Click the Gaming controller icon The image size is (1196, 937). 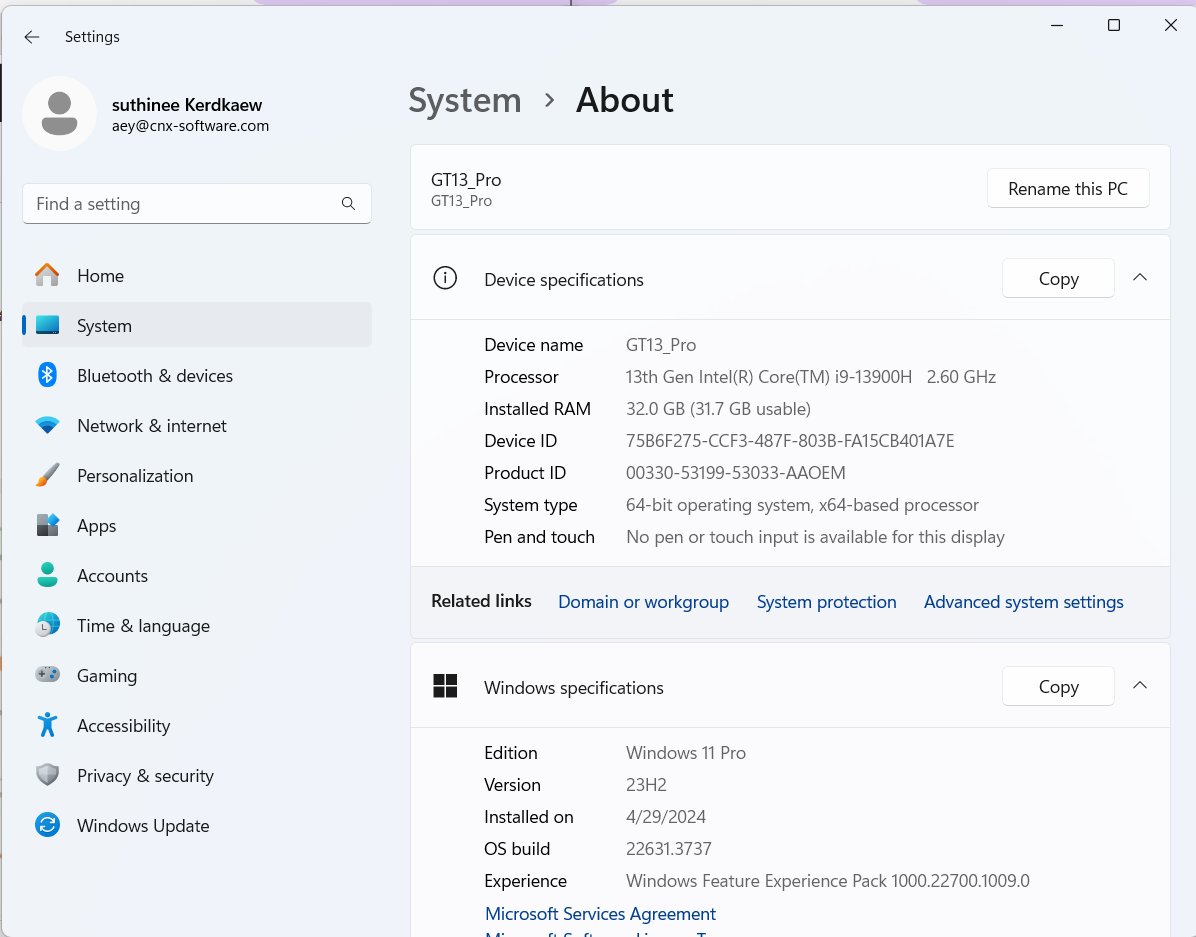(x=47, y=675)
